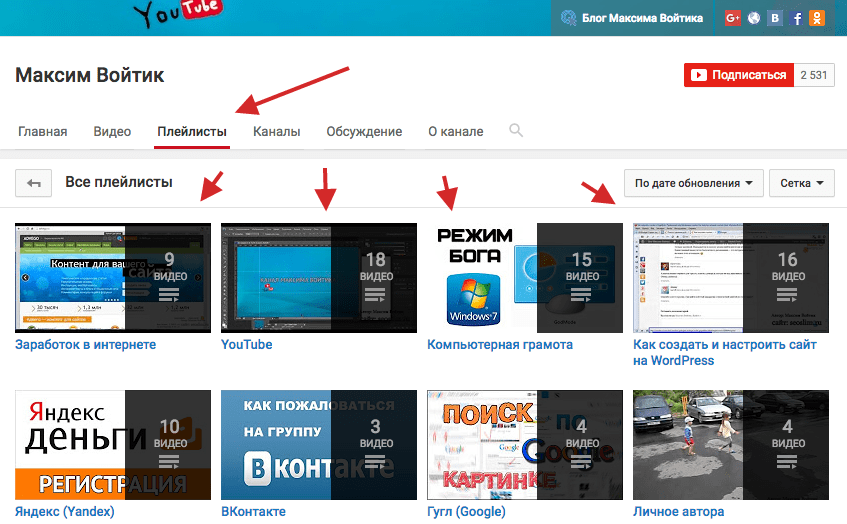Open the Facebook social link icon
The image size is (847, 524).
tap(797, 18)
